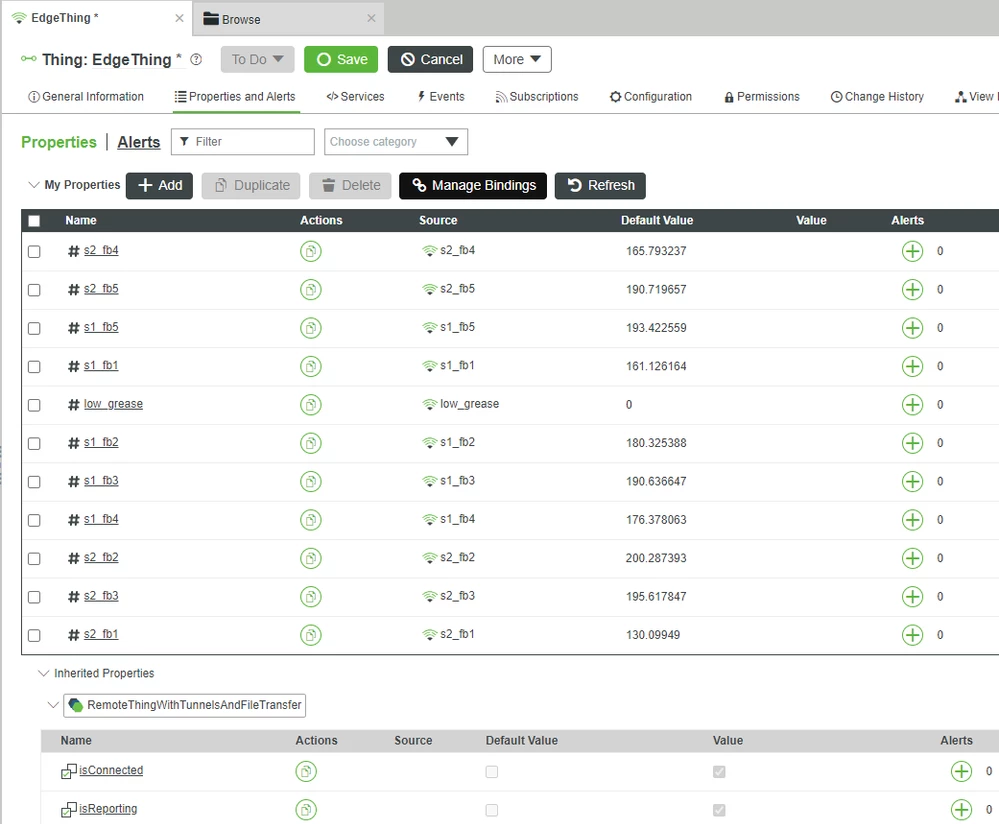The width and height of the screenshot is (999, 824).
Task: Check the s2_fb5 row checkbox
Action: (x=34, y=290)
